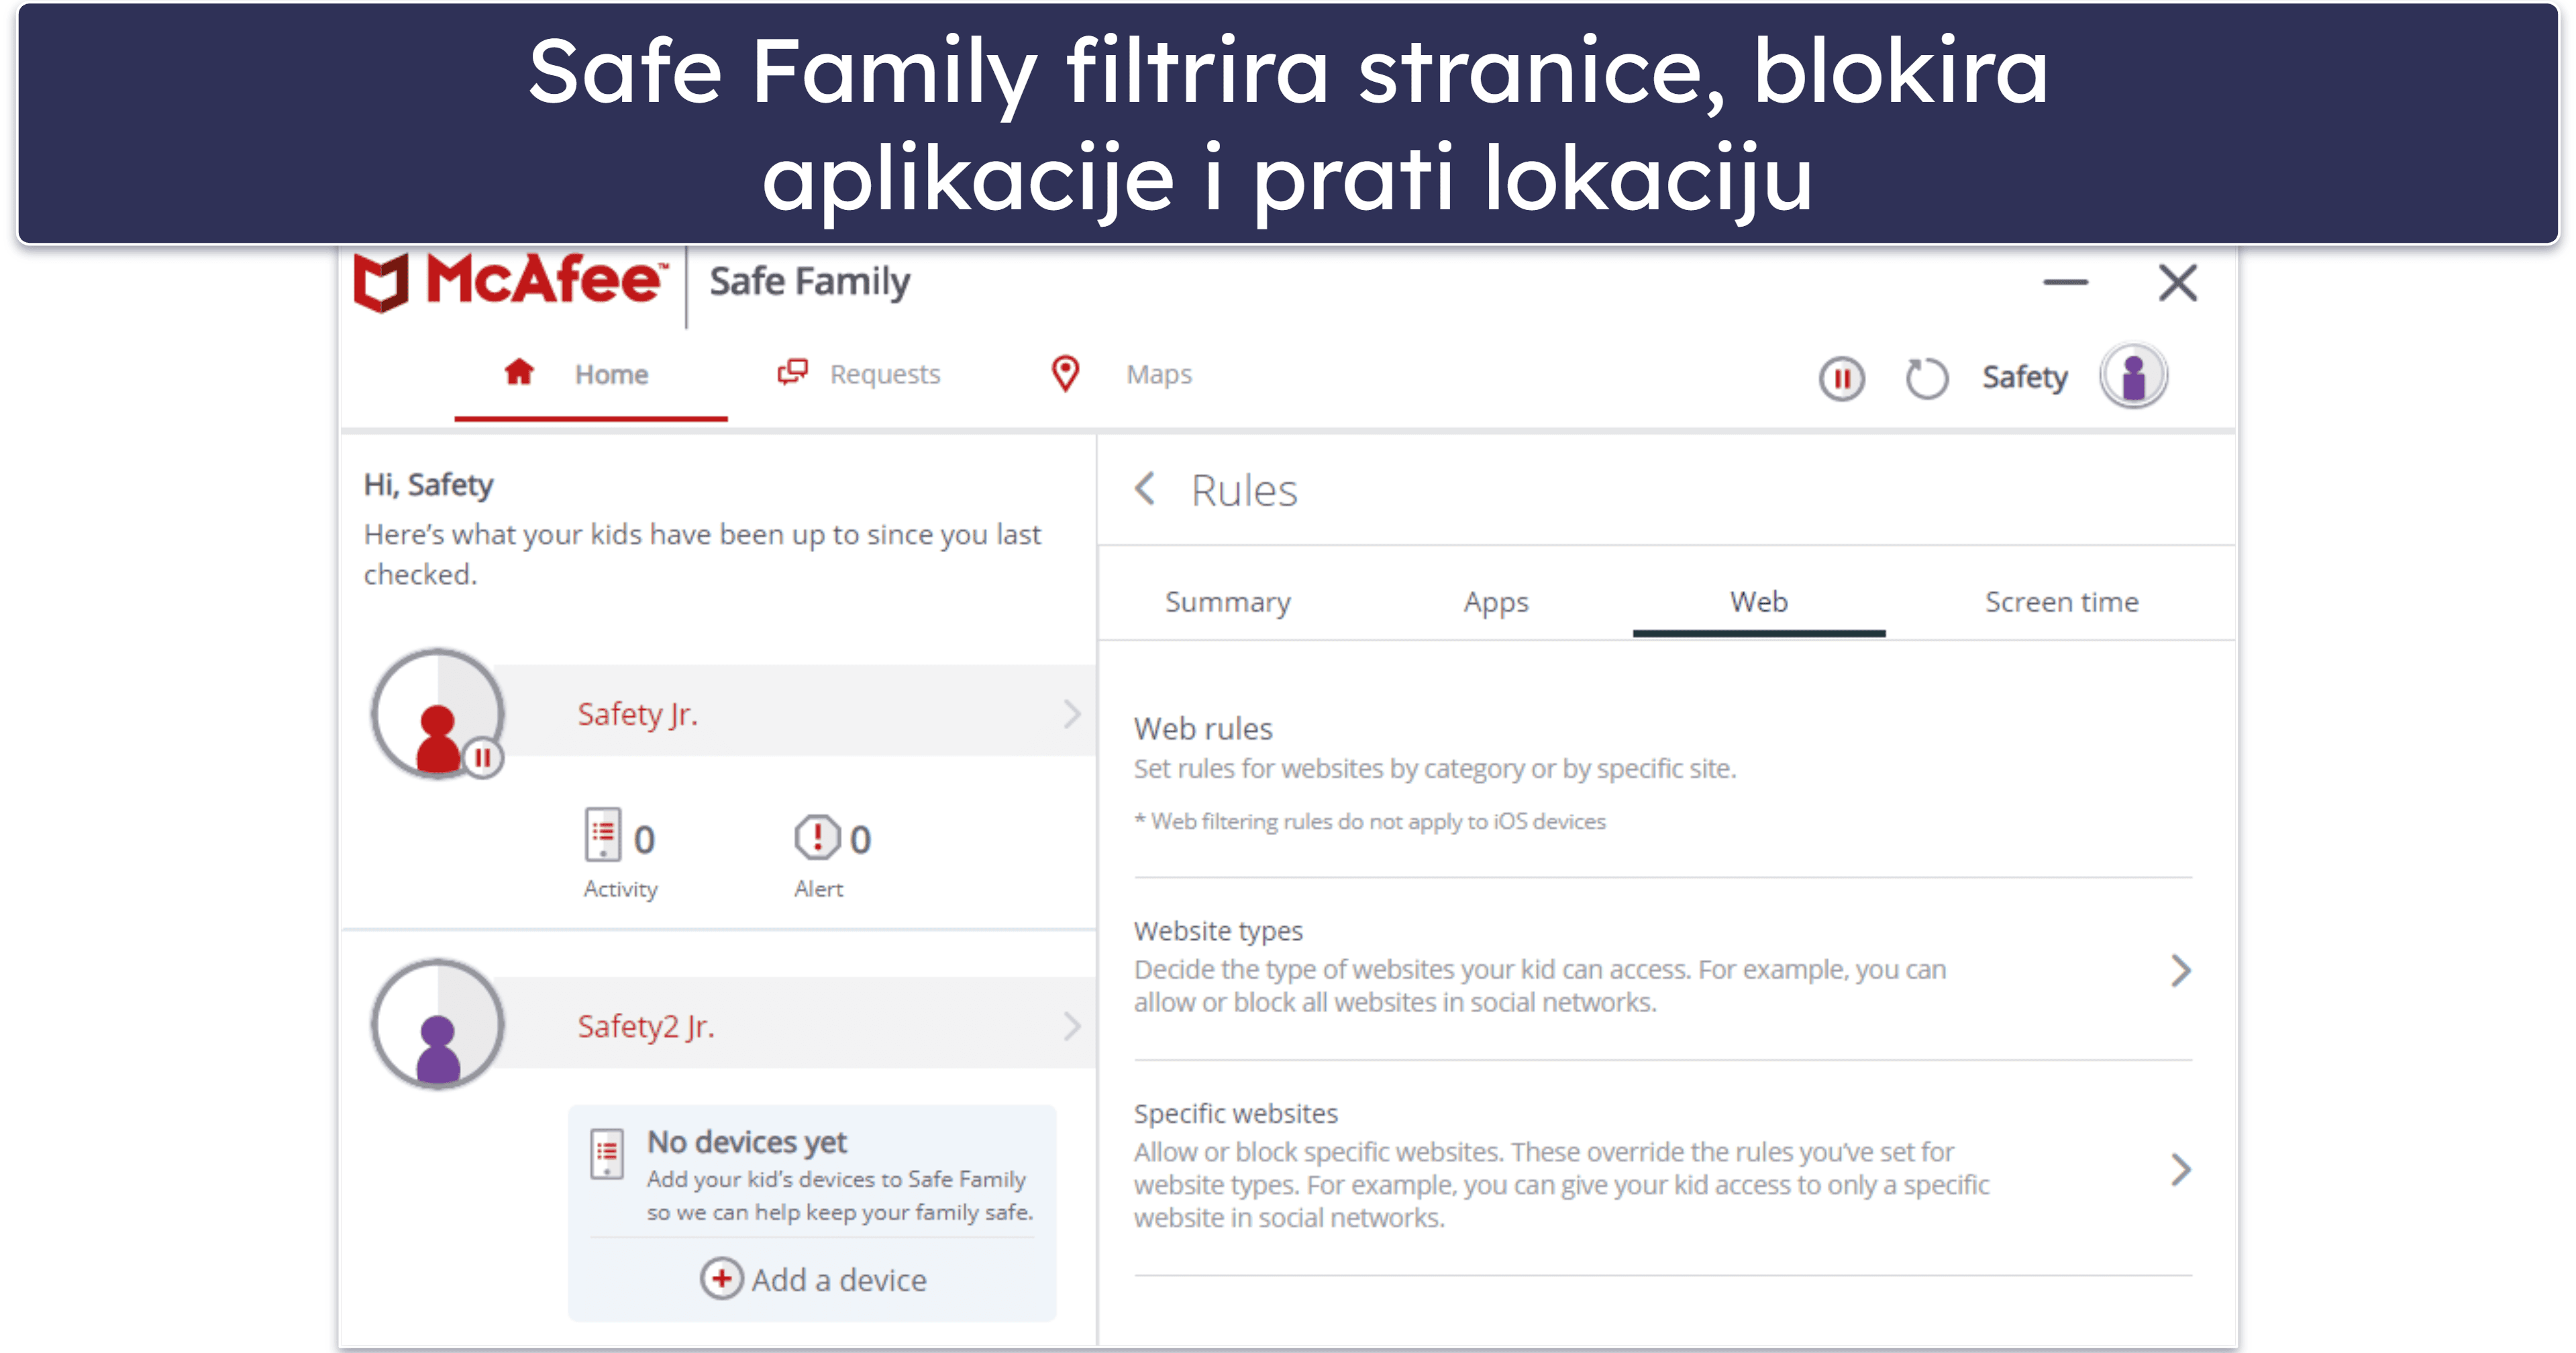Switch to the Apps rules tab
The height and width of the screenshot is (1353, 2576).
coord(1496,602)
